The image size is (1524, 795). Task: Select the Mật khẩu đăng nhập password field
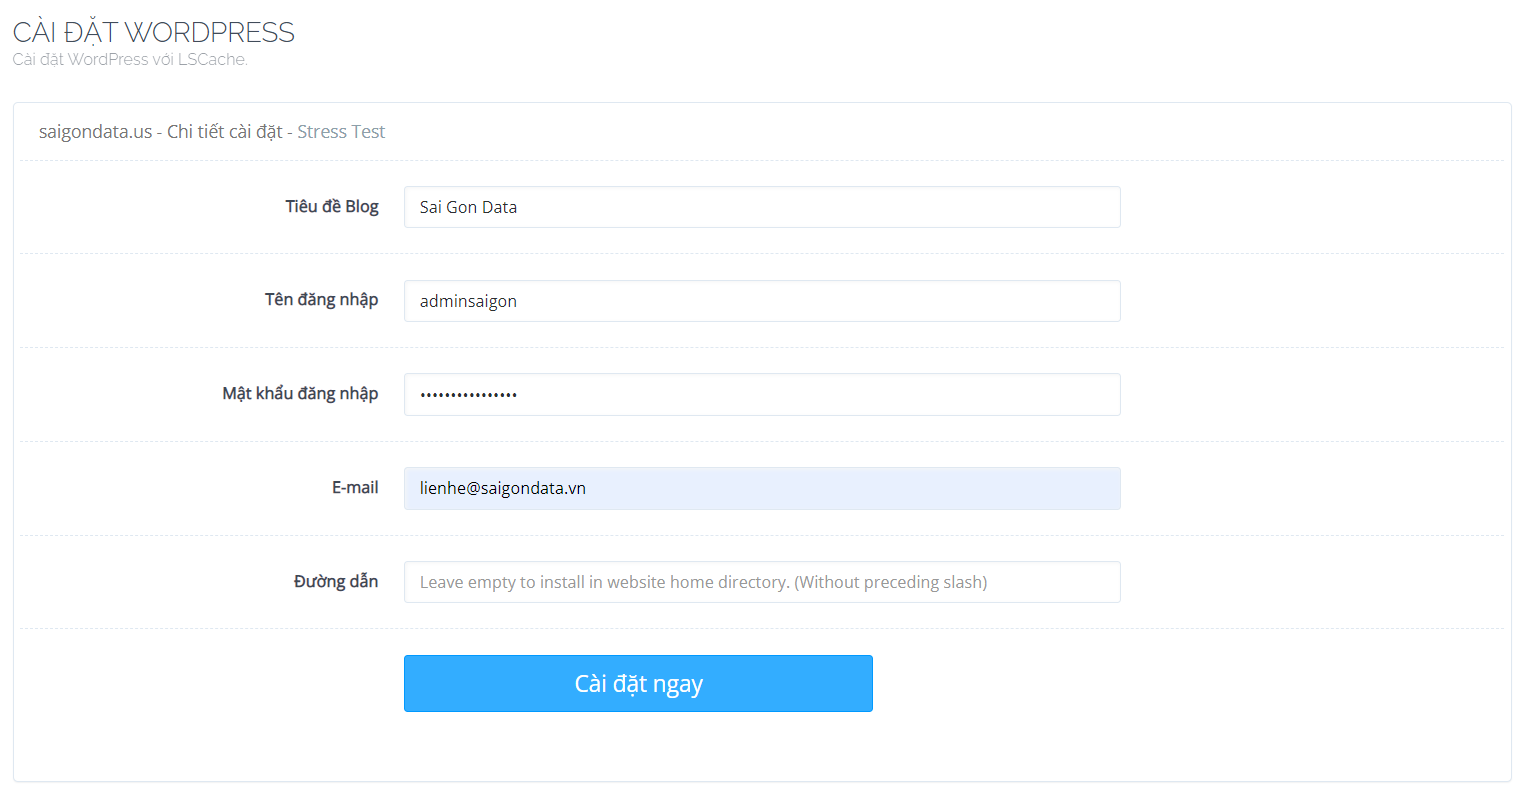click(762, 394)
